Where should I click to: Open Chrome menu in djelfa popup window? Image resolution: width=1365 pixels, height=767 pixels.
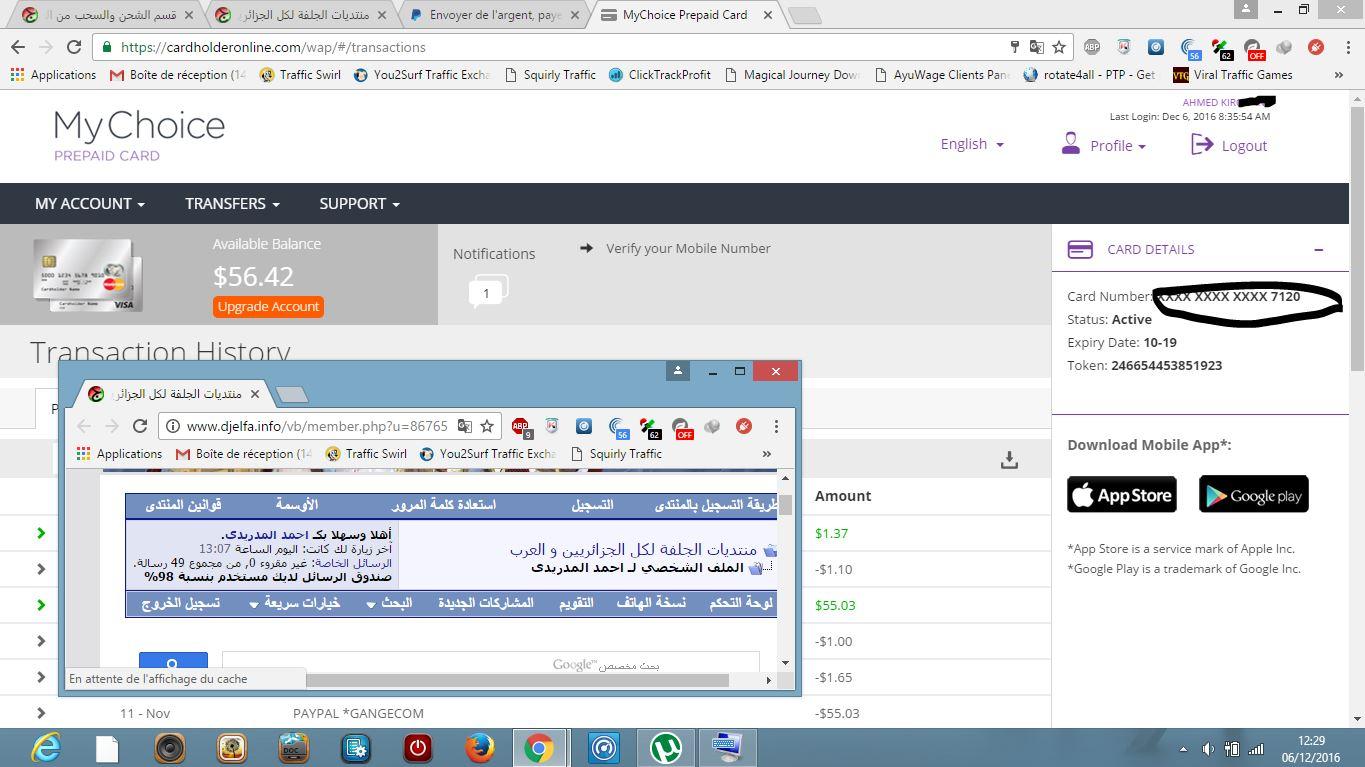pyautogui.click(x=776, y=426)
